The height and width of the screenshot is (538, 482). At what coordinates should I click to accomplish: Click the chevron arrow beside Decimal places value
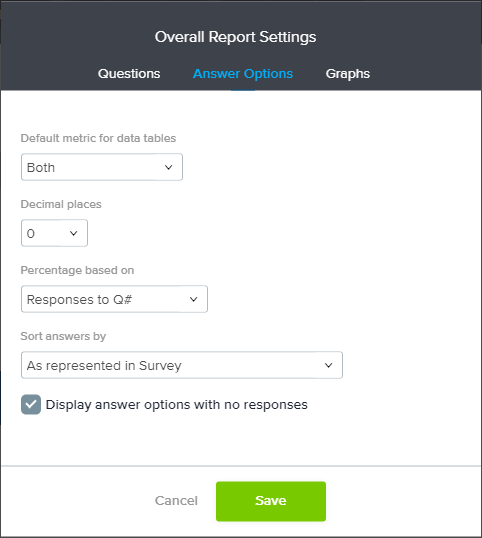click(x=73, y=233)
